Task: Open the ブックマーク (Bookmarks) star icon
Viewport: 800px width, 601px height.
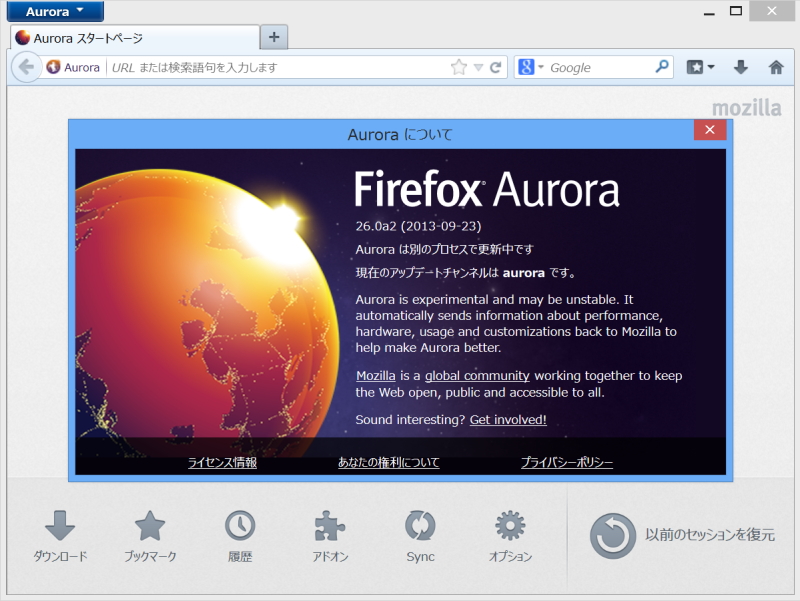Action: point(150,525)
